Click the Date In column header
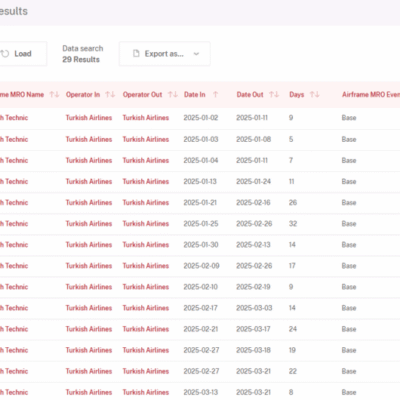The image size is (400, 400). (x=195, y=95)
